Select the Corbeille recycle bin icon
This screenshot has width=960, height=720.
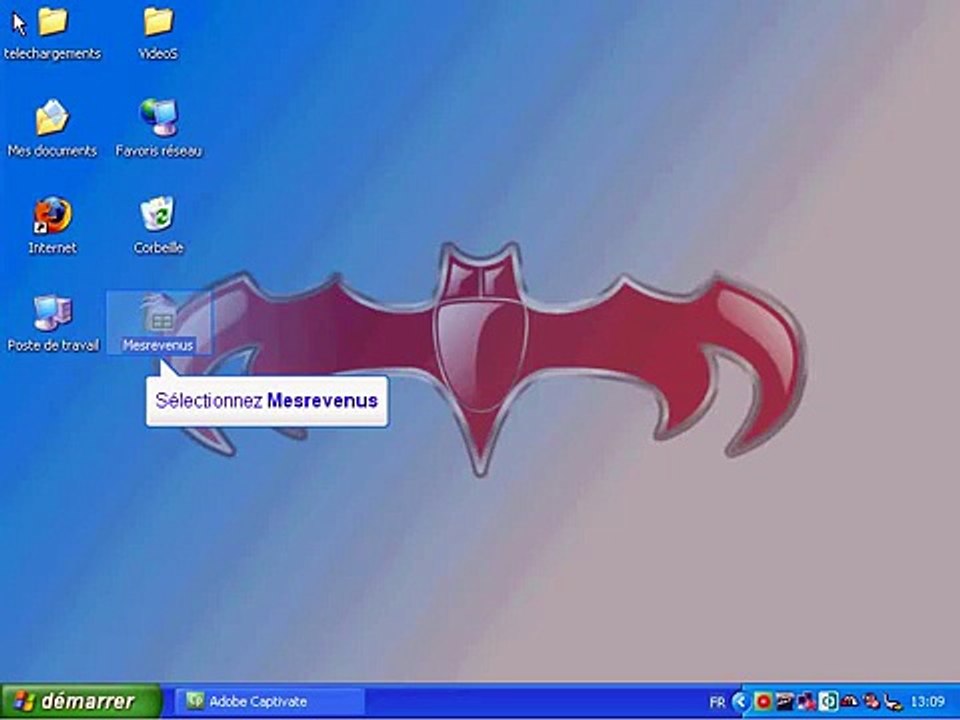click(158, 214)
